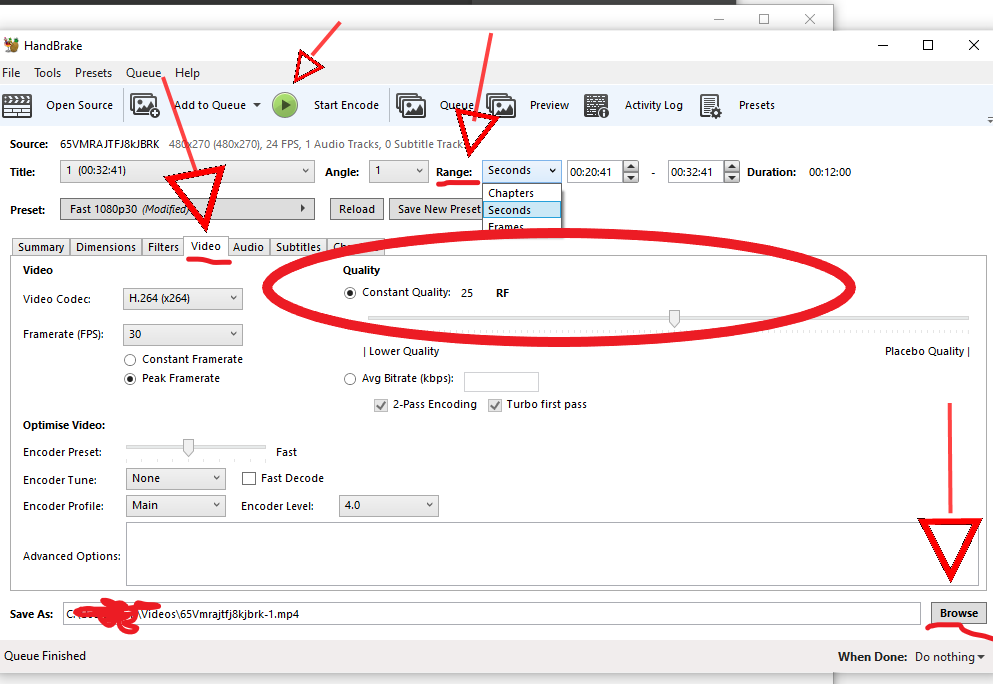Click the Presets document gear icon

[711, 106]
